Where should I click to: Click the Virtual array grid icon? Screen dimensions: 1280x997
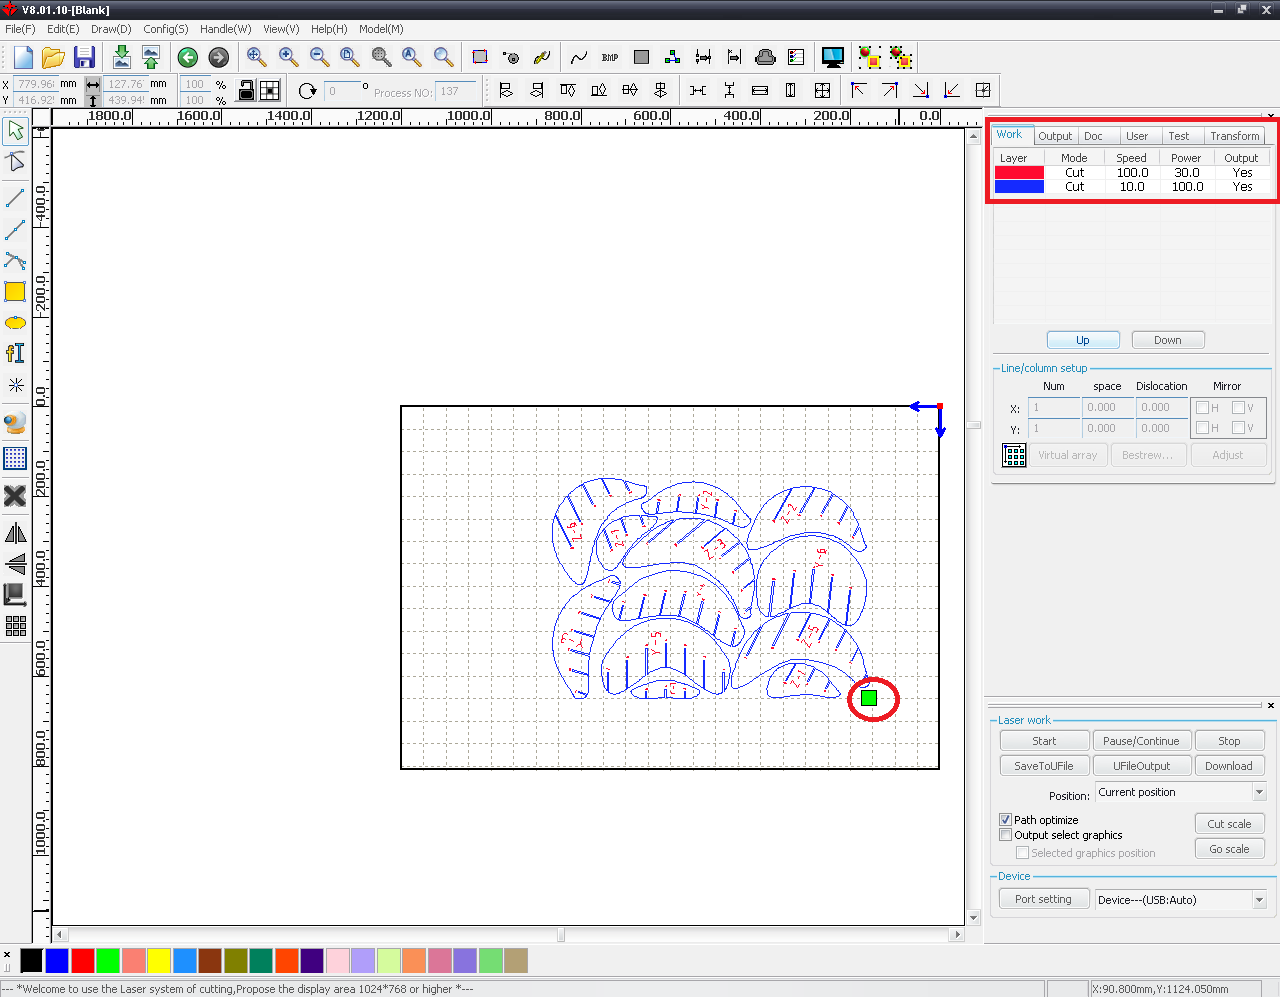(x=1014, y=455)
